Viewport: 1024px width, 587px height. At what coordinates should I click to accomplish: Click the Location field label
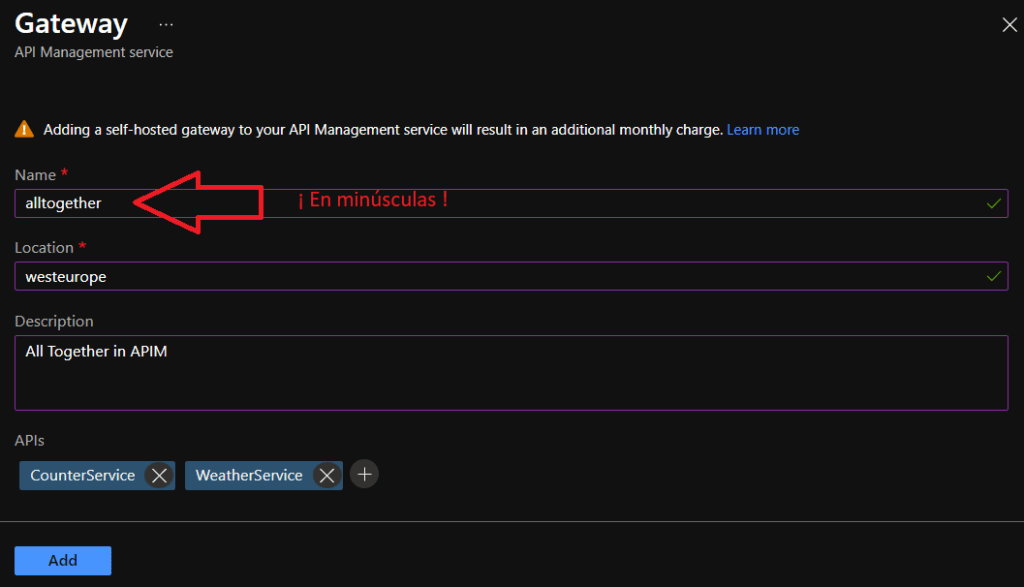point(44,247)
